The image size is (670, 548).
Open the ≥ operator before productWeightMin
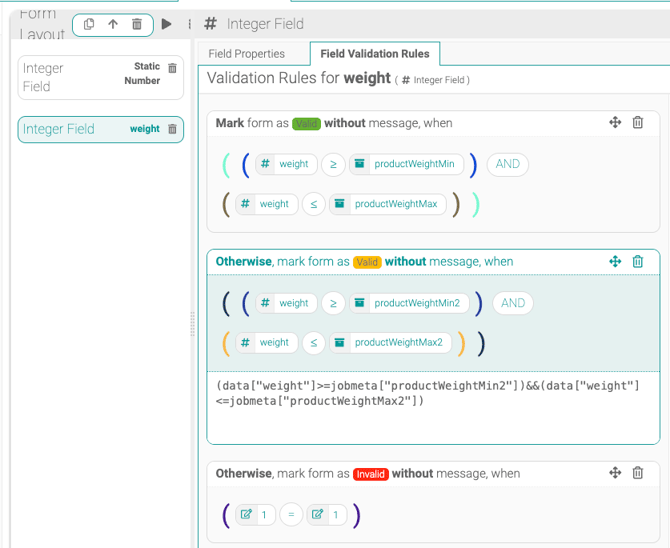[334, 164]
